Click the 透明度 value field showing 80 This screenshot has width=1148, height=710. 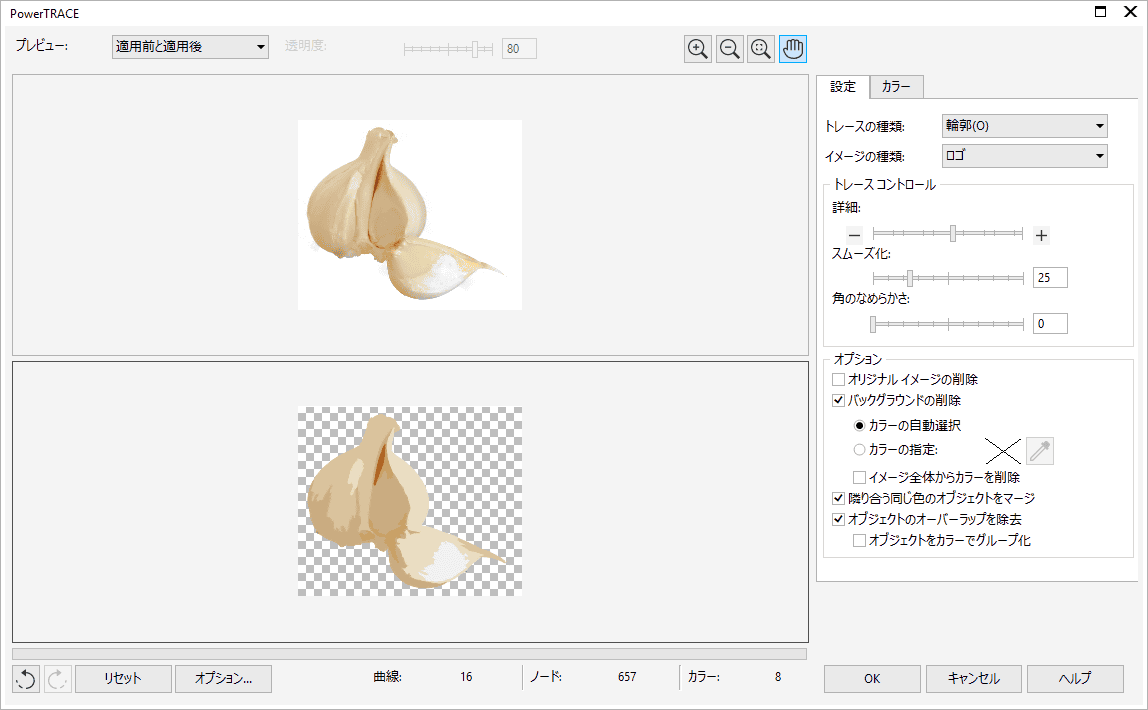click(519, 49)
